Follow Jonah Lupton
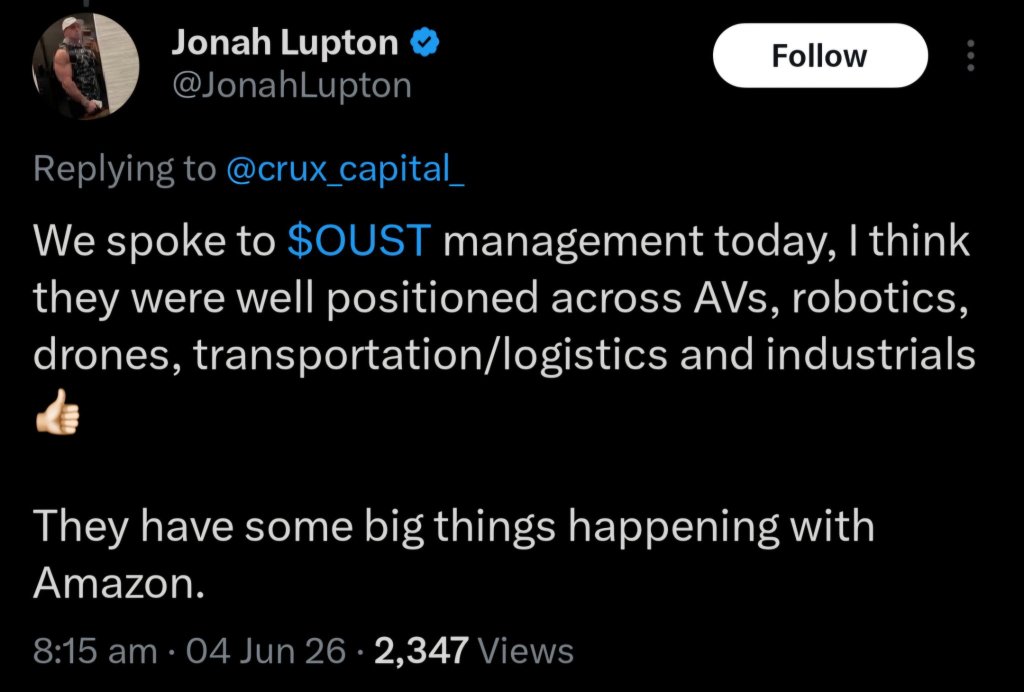The width and height of the screenshot is (1024, 692). [820, 55]
